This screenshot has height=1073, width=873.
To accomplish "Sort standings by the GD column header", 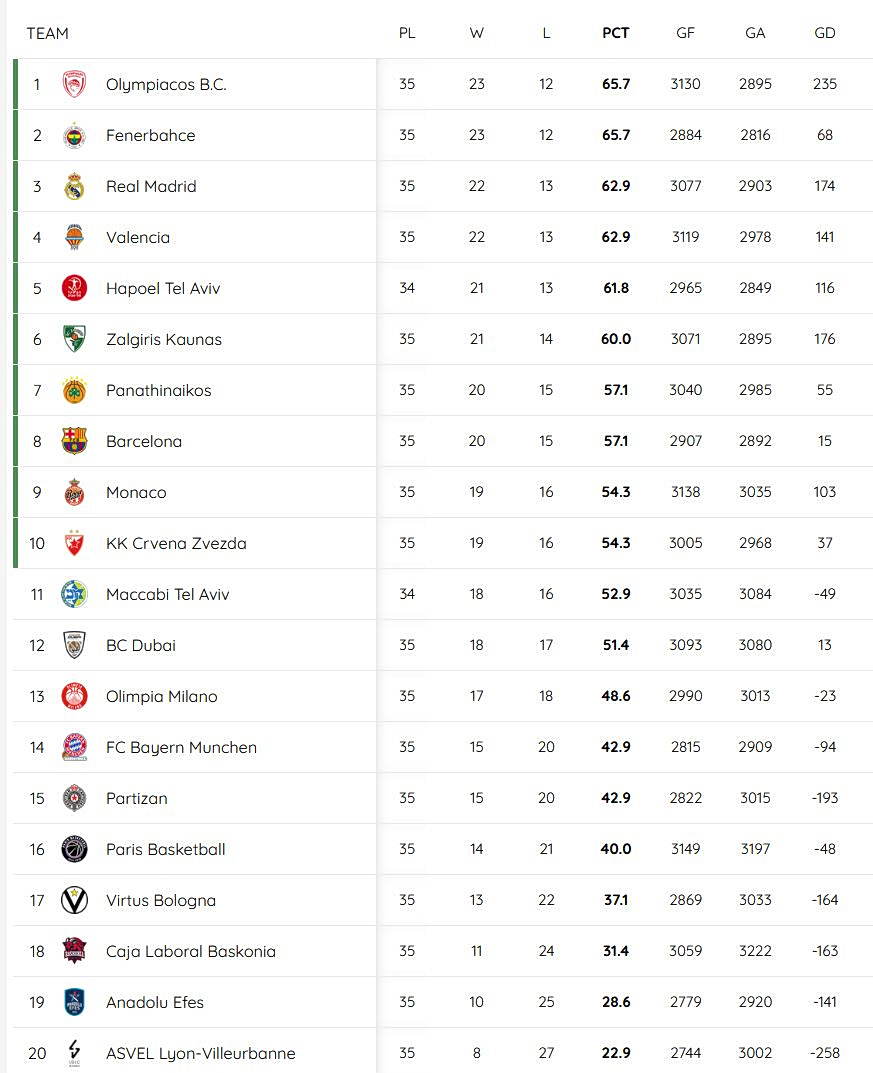I will click(824, 33).
